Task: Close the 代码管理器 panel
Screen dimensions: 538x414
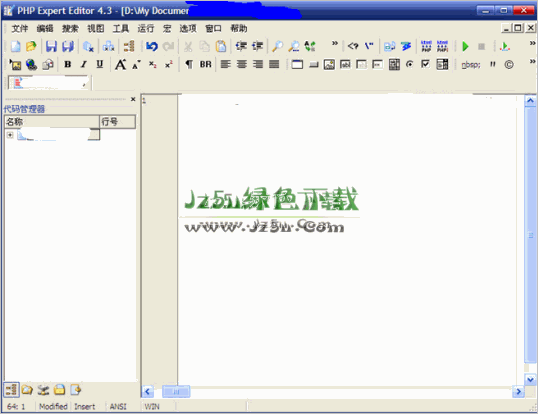Action: pyautogui.click(x=133, y=99)
